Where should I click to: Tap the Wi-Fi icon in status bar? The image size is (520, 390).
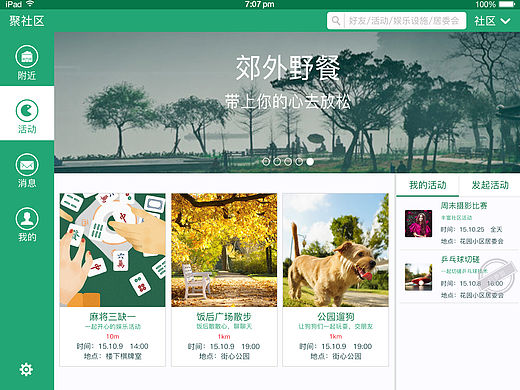(x=30, y=4)
